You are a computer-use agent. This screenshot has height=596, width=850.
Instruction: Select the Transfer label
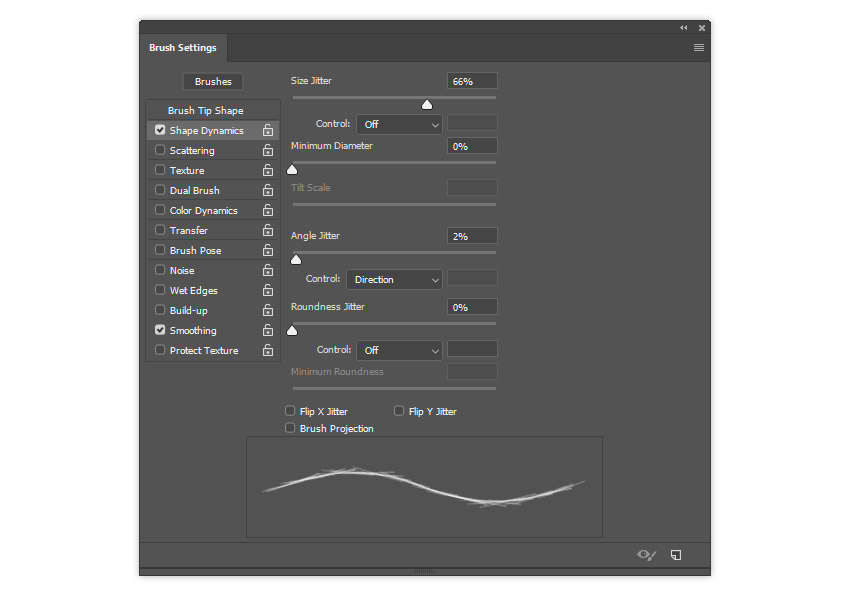tap(189, 230)
